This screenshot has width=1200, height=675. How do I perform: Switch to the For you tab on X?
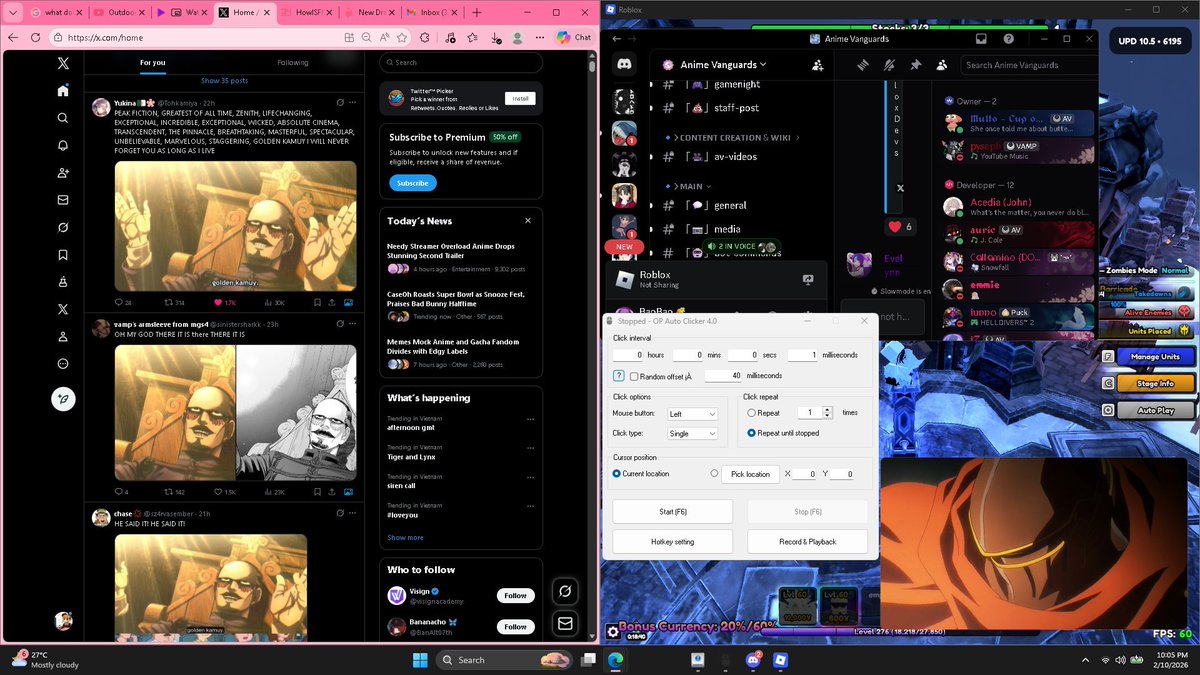point(153,62)
